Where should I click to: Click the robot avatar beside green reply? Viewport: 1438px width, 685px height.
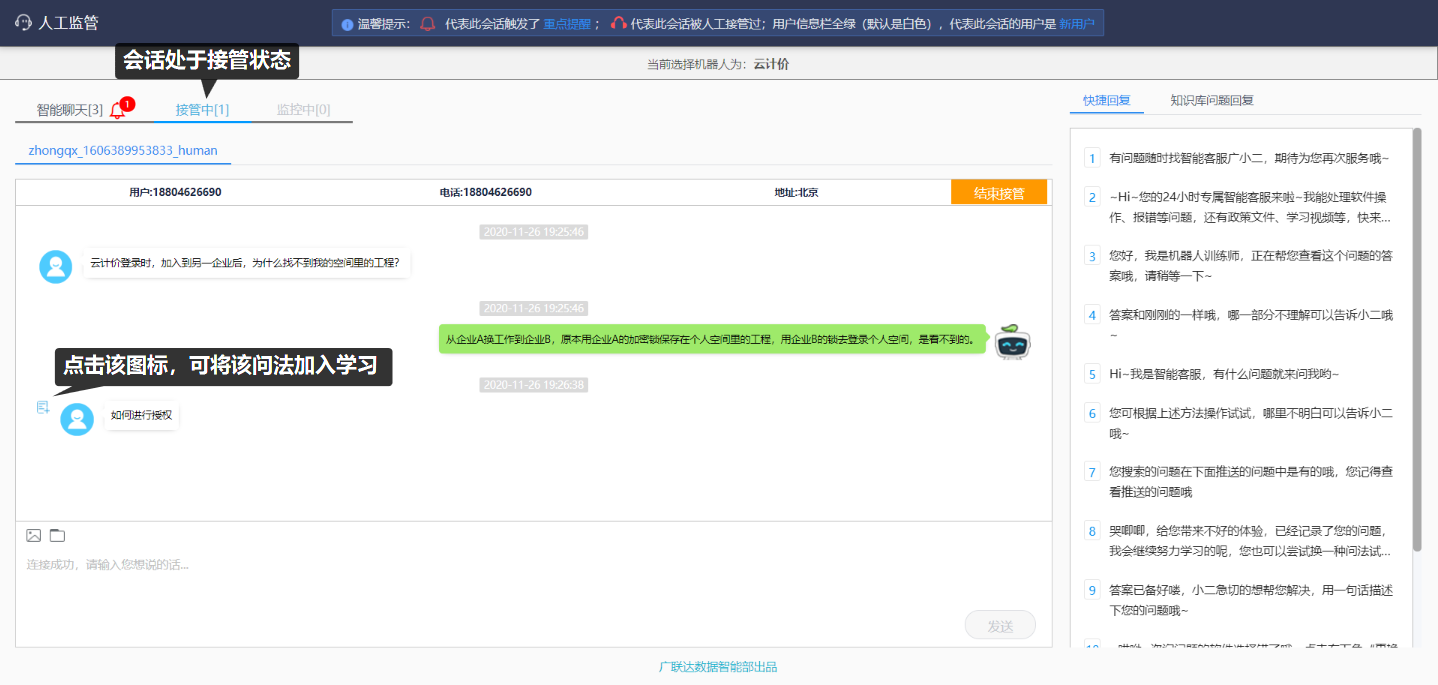coord(1012,341)
